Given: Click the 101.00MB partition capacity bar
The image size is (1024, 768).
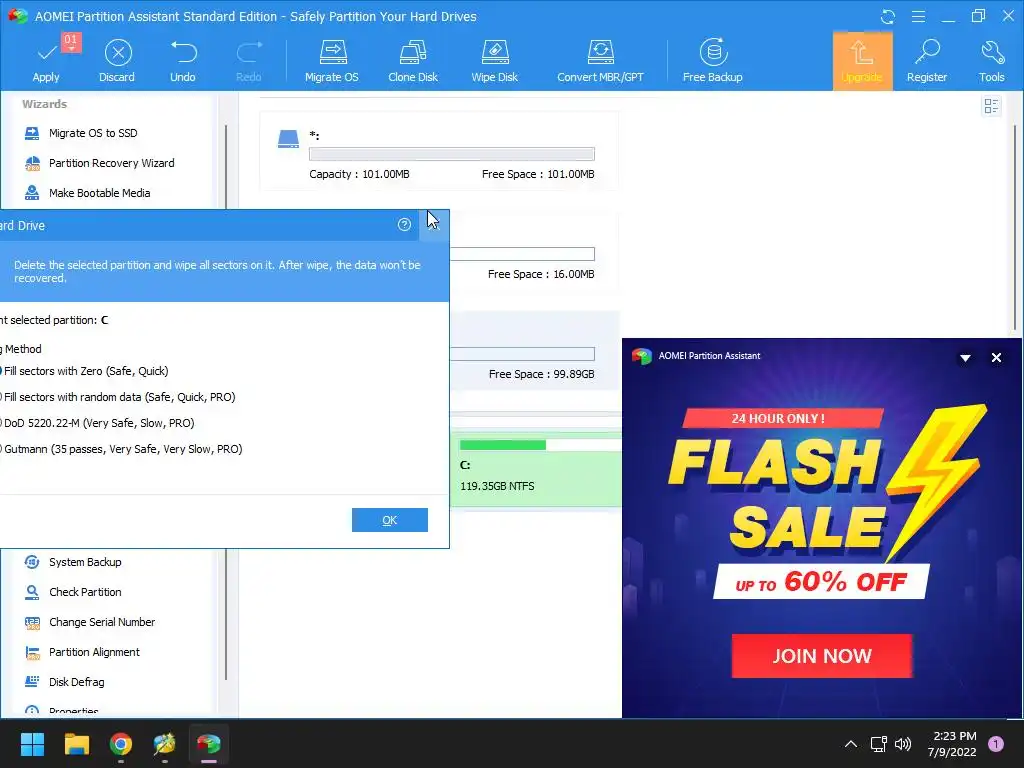Looking at the screenshot, I should (x=452, y=154).
